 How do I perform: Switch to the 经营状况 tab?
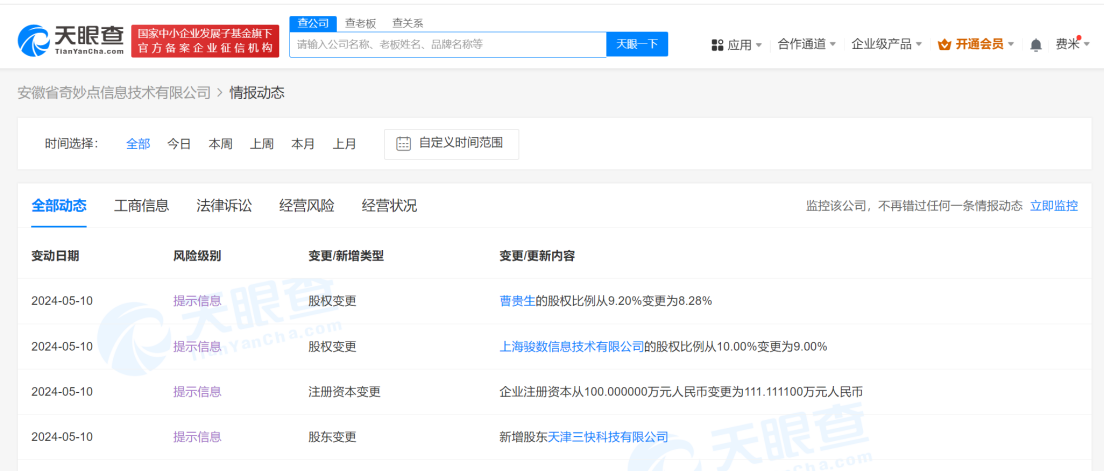click(389, 206)
